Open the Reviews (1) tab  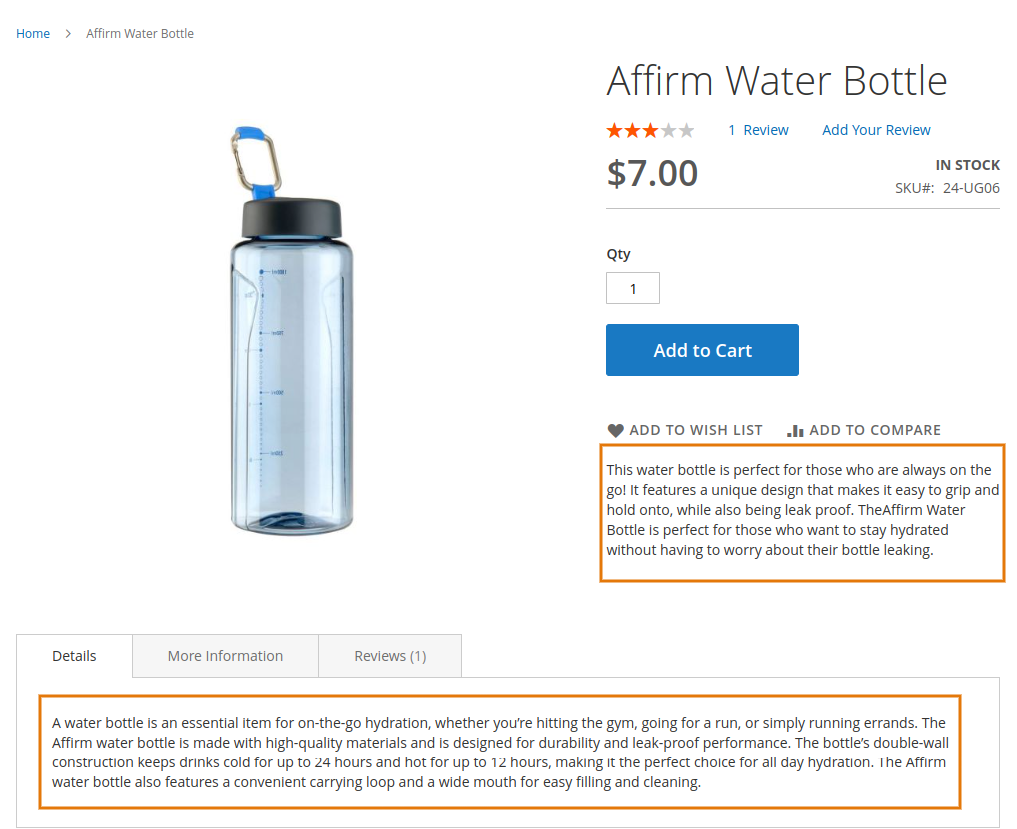pyautogui.click(x=389, y=655)
